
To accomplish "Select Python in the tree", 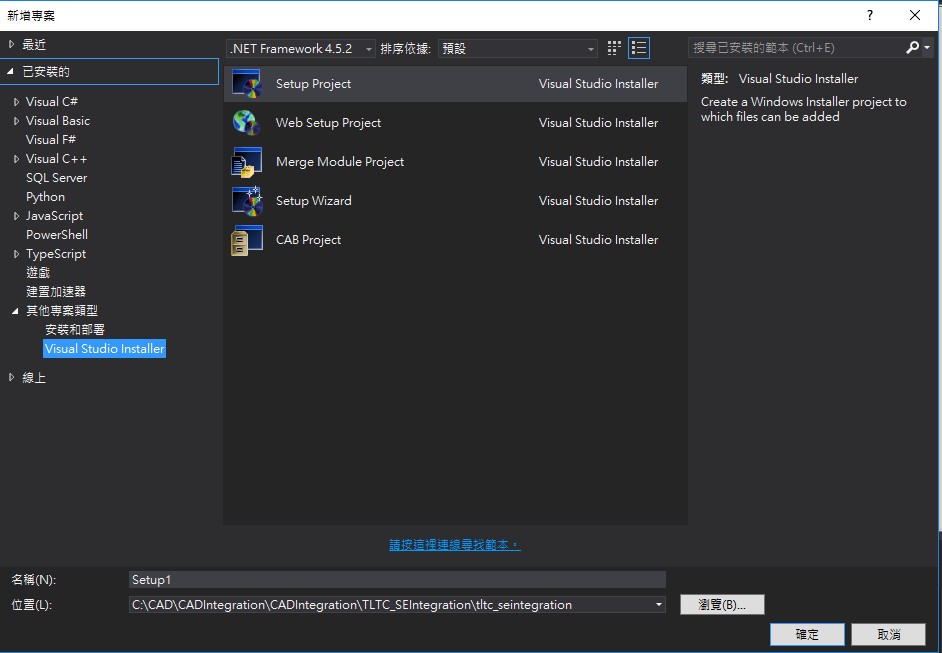I will tap(45, 197).
